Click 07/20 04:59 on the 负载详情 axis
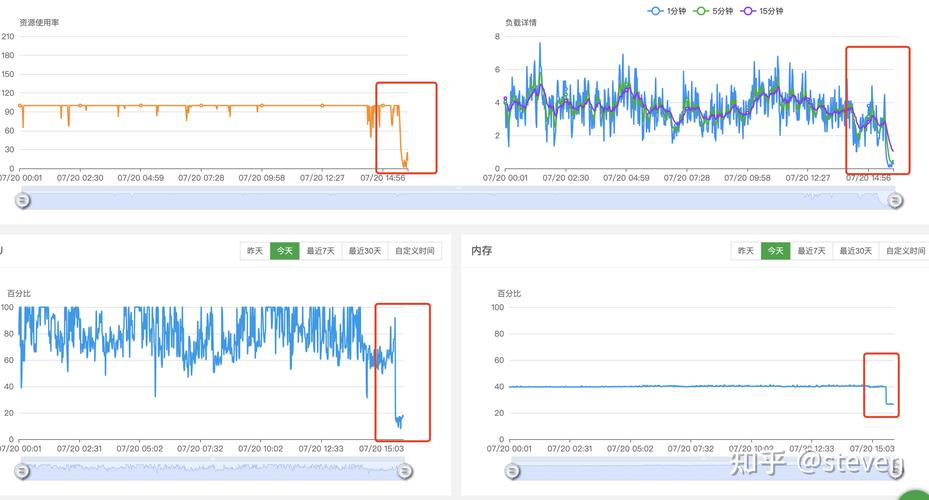 [626, 178]
